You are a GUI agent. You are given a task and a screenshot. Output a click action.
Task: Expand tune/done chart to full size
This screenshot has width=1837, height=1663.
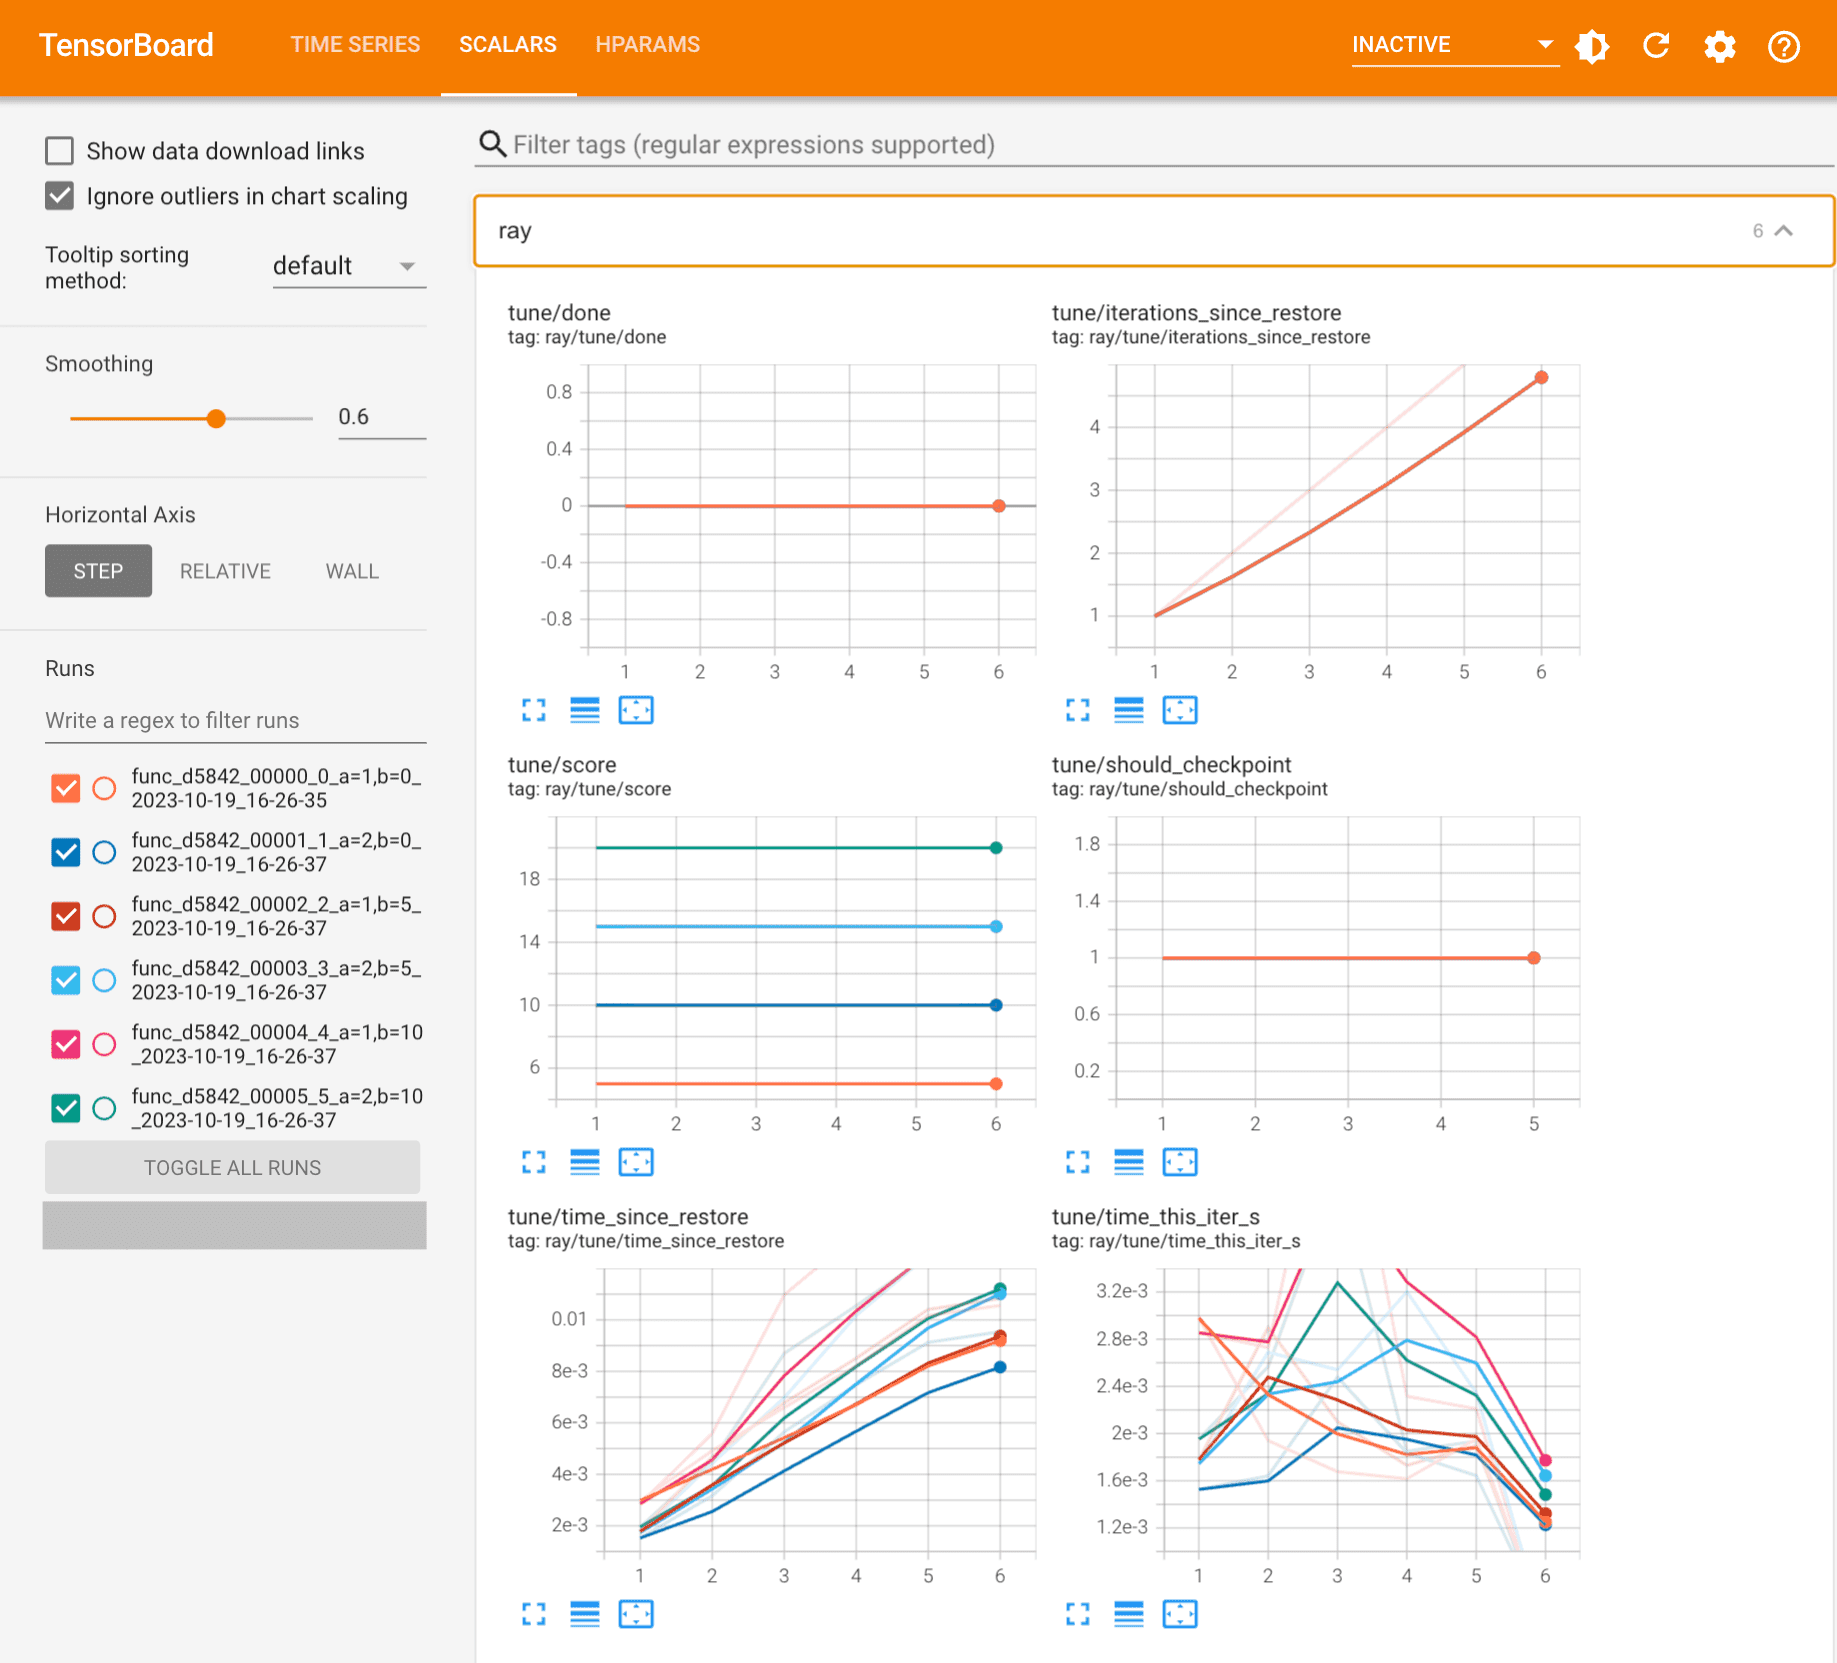pyautogui.click(x=534, y=710)
